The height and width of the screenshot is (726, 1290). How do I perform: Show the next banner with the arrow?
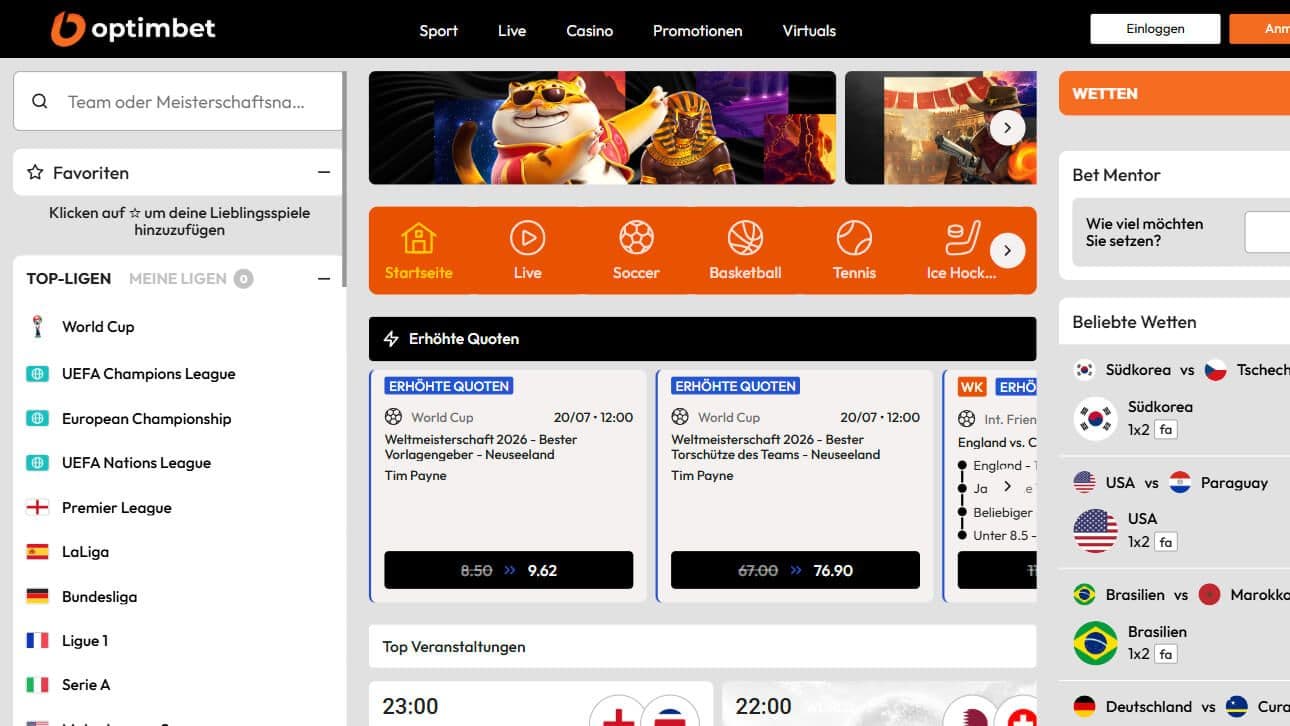1007,127
